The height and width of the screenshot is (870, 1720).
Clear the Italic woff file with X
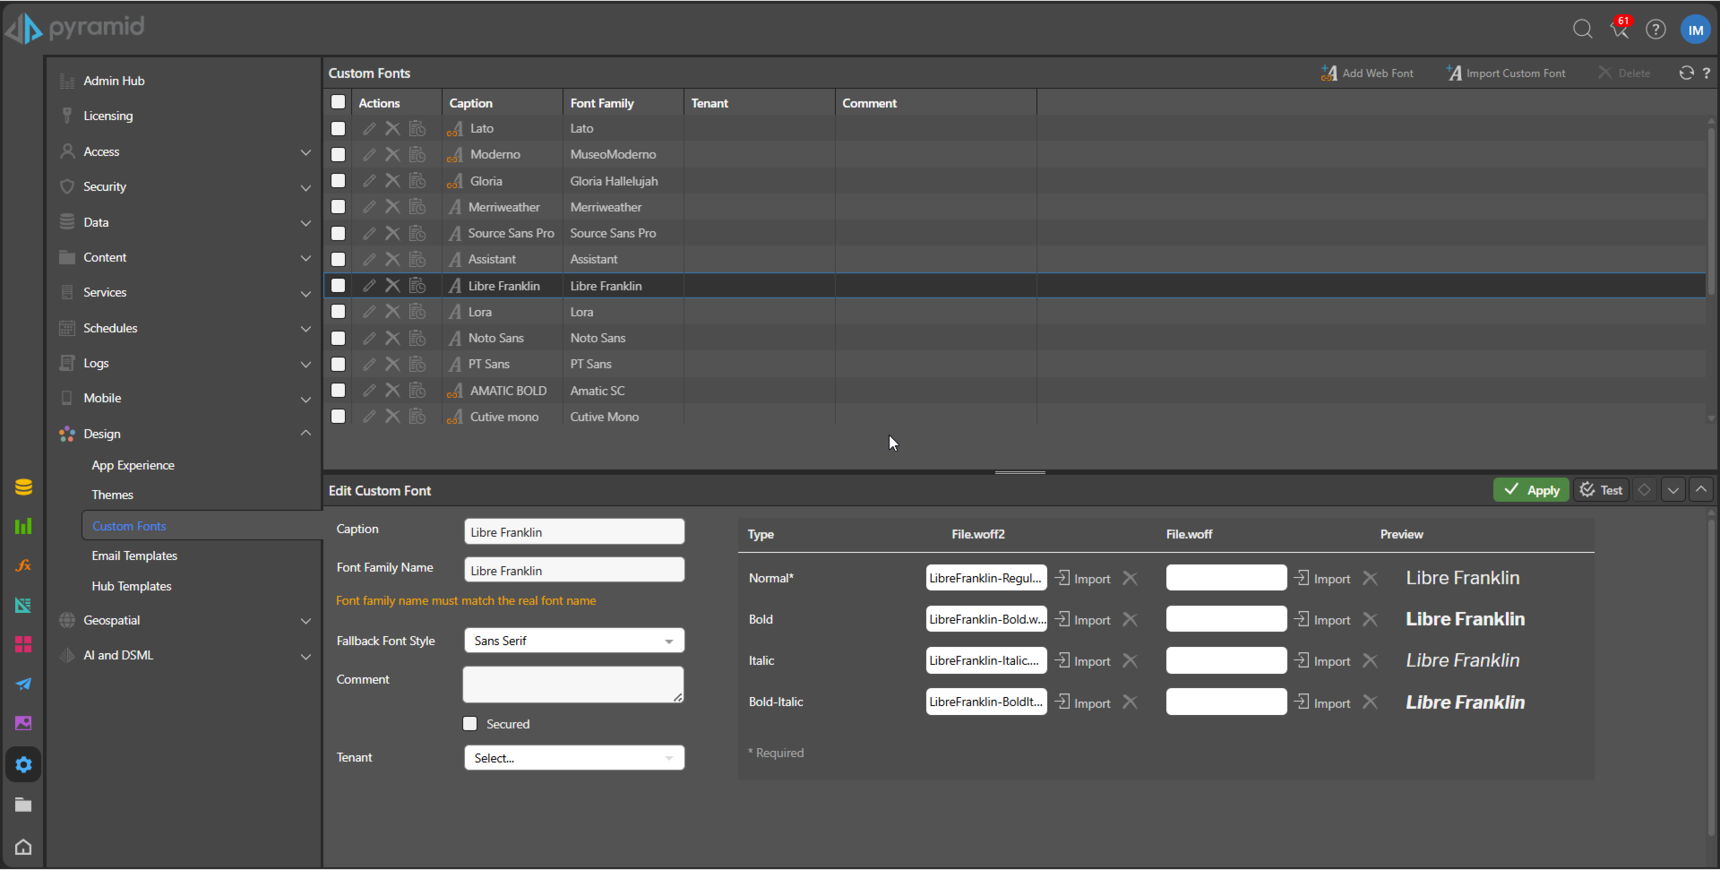click(1370, 661)
